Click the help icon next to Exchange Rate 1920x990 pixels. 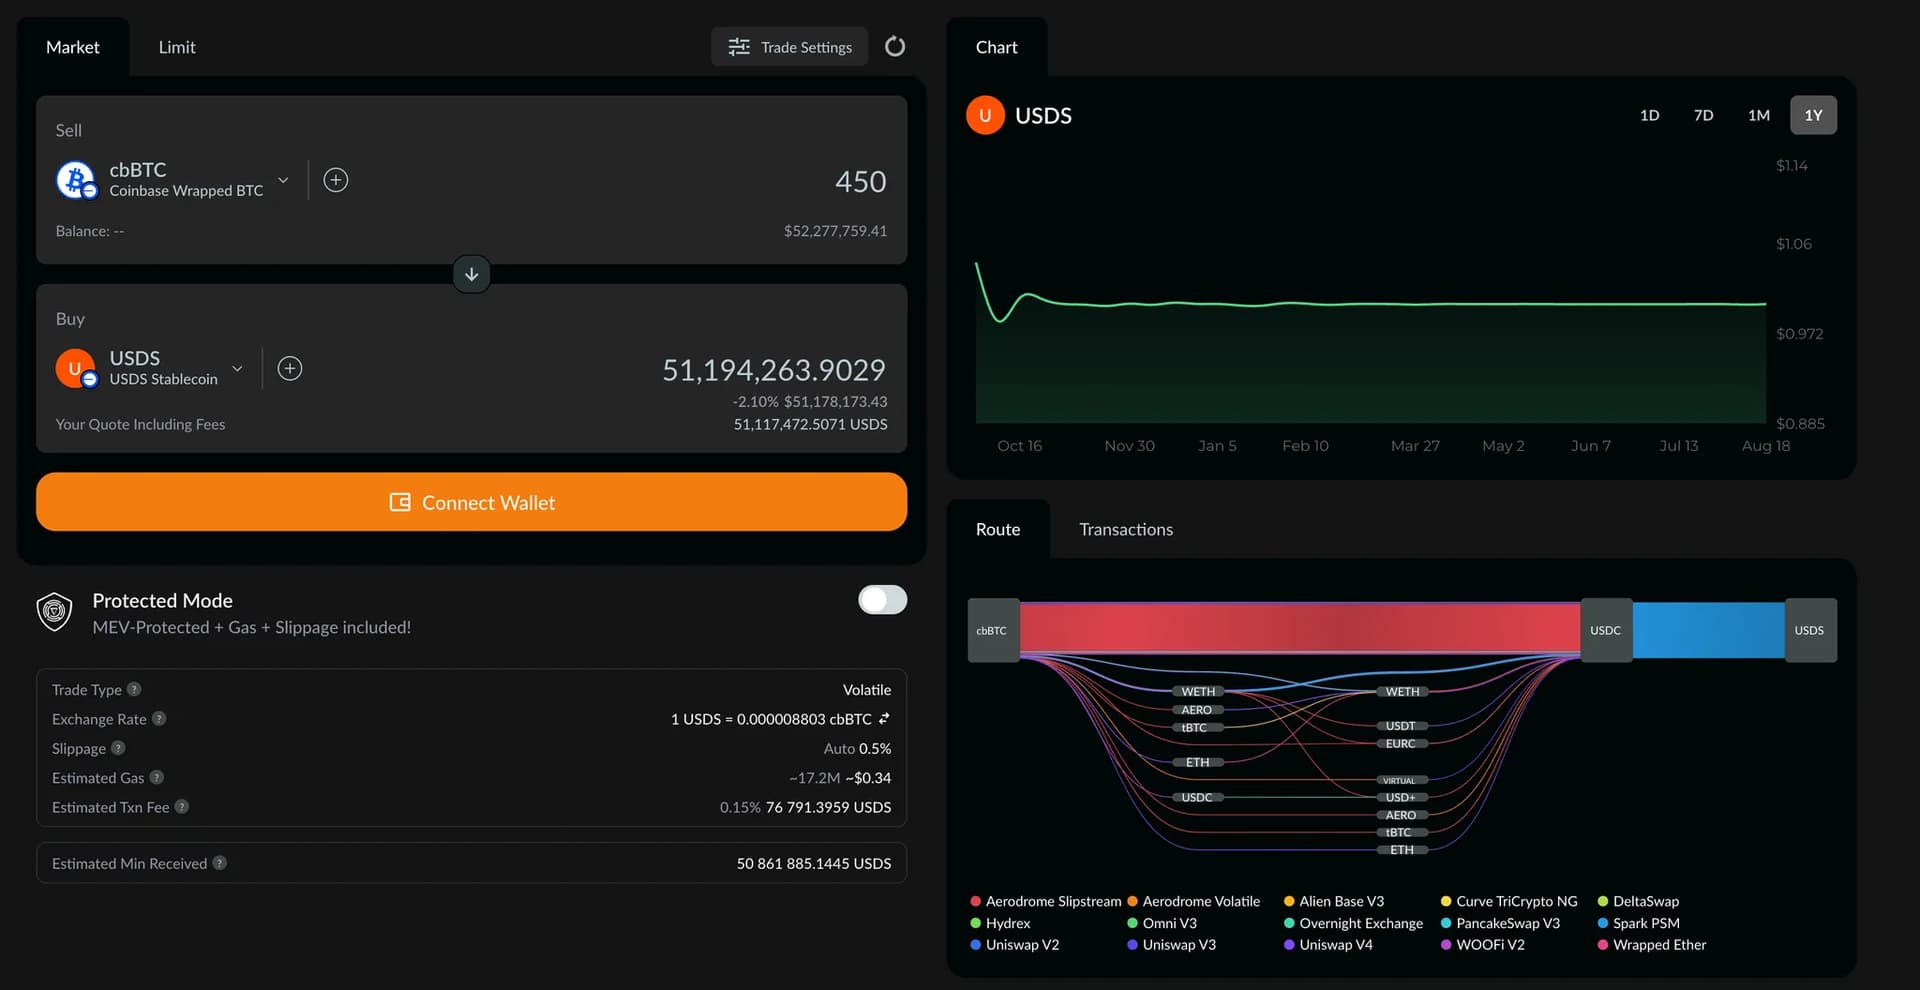point(159,718)
